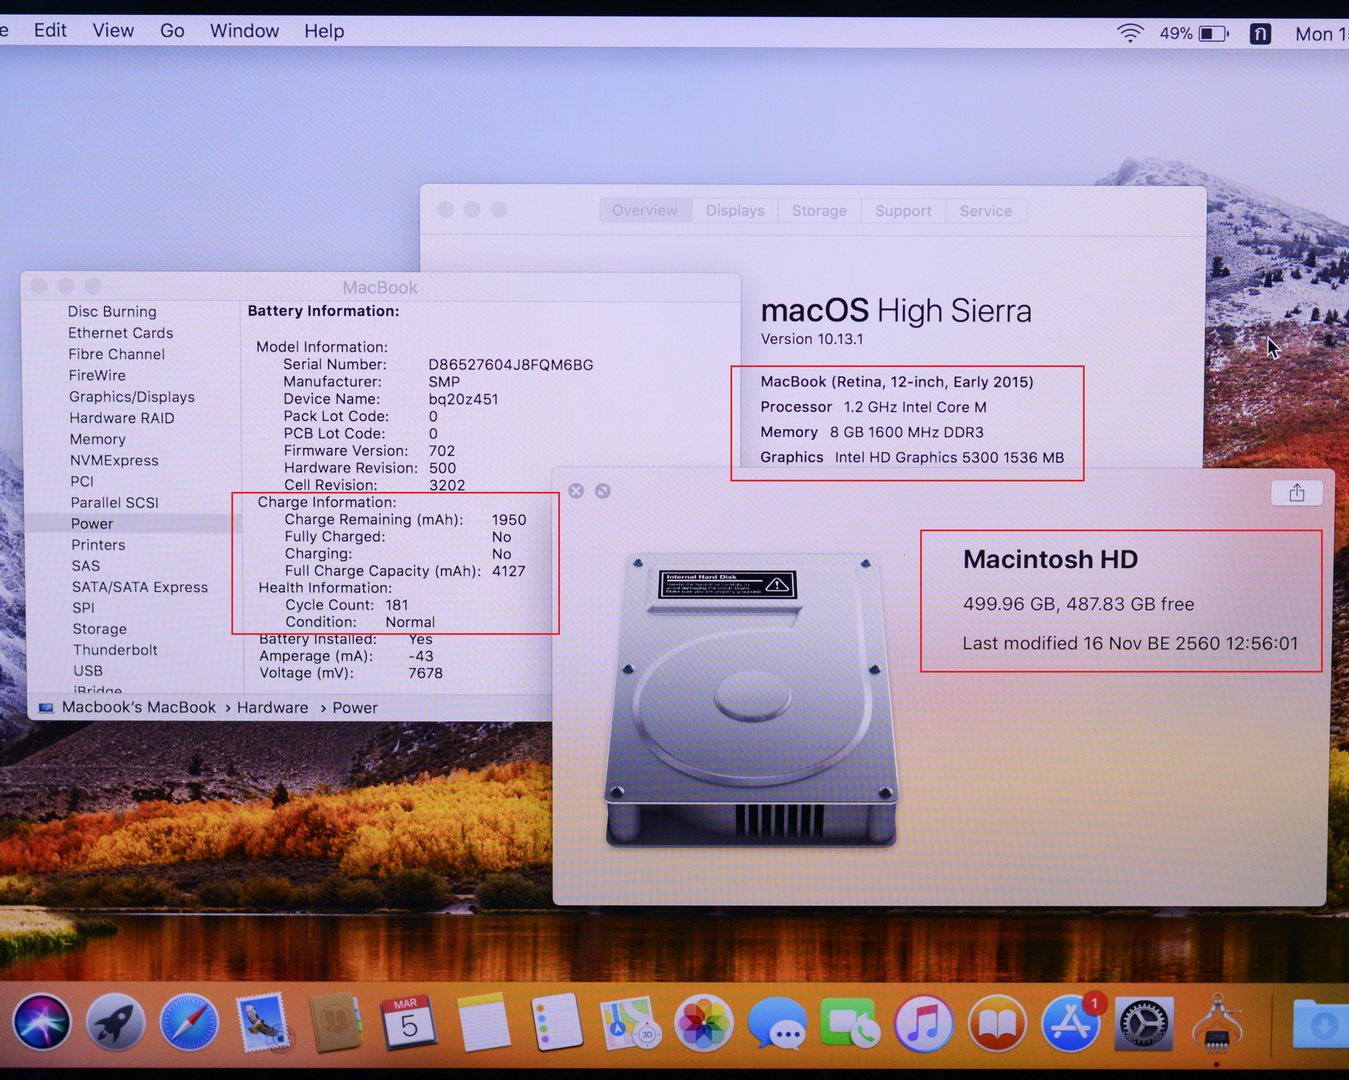Open Launchpad rocket icon in dock
This screenshot has height=1080, width=1349.
coord(115,1023)
